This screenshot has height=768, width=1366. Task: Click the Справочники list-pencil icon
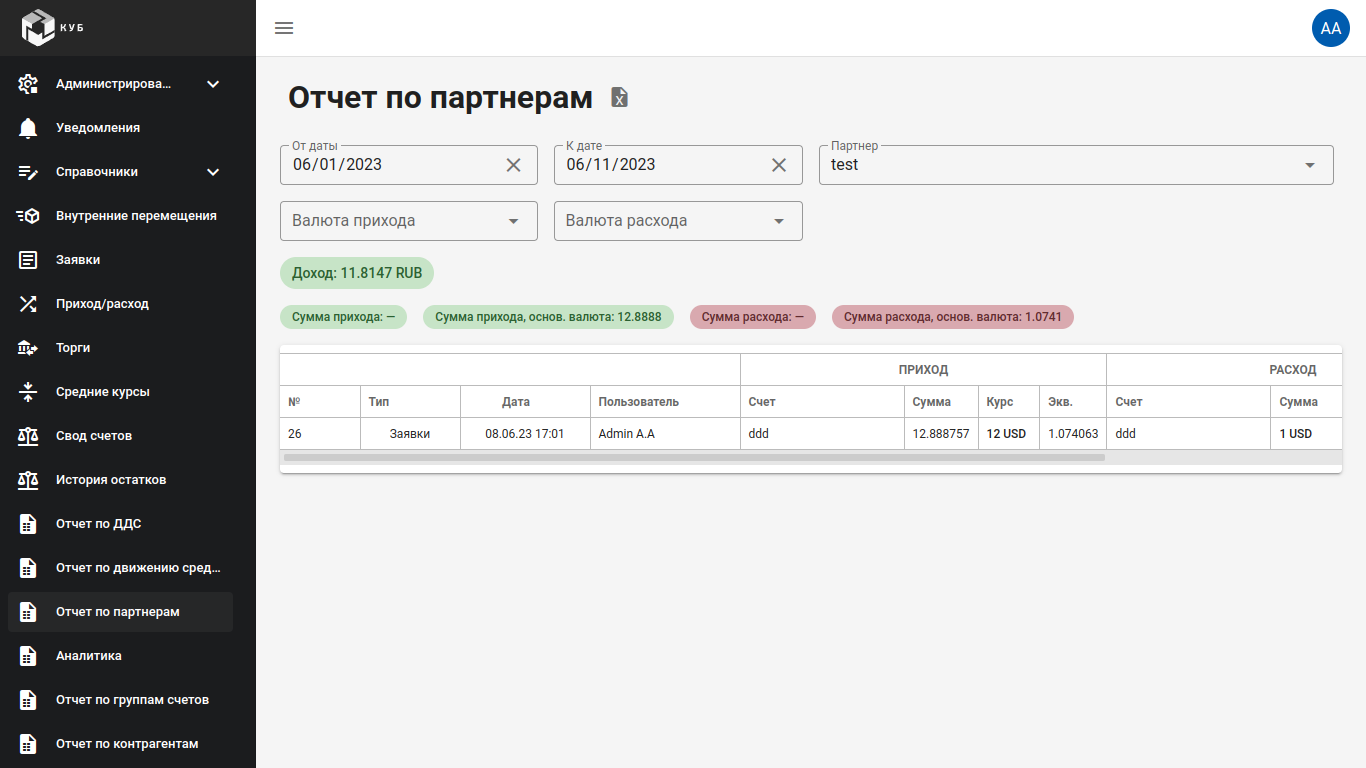coord(28,172)
